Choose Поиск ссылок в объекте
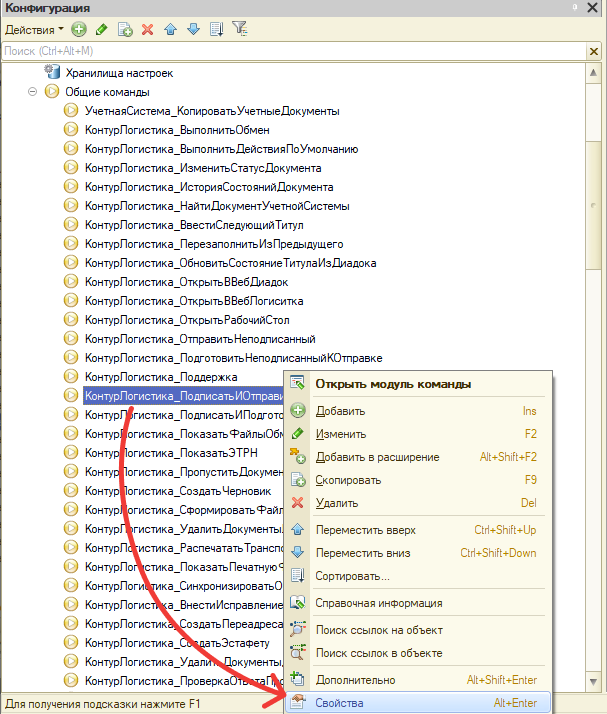Screen dimensions: 607x714 (x=418, y=653)
